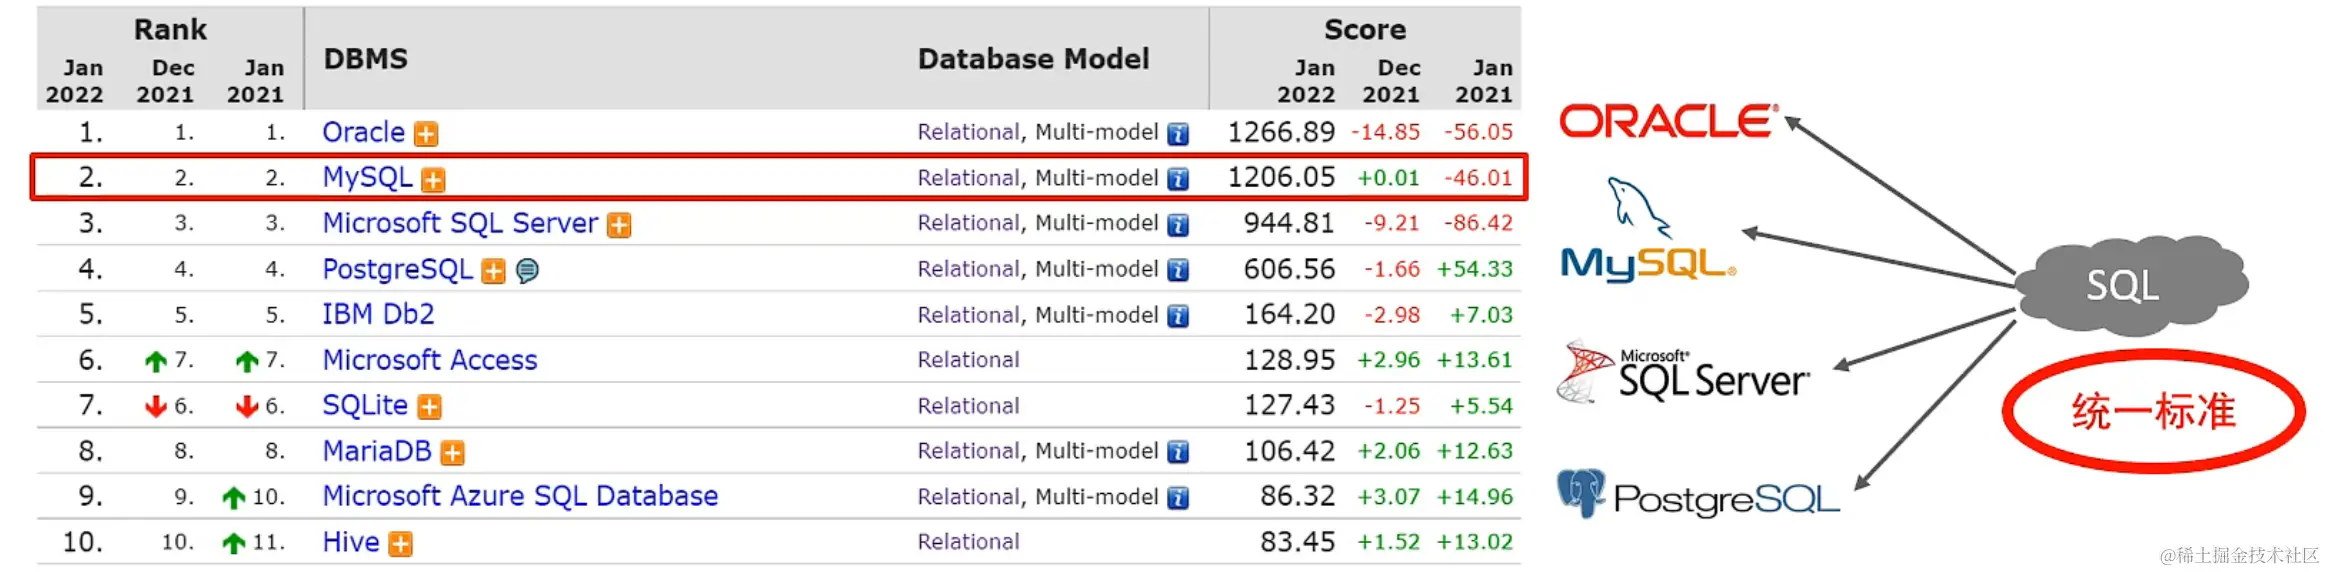This screenshot has width=2326, height=572.
Task: Open the Microsoft SQL Server link
Action: pyautogui.click(x=460, y=223)
